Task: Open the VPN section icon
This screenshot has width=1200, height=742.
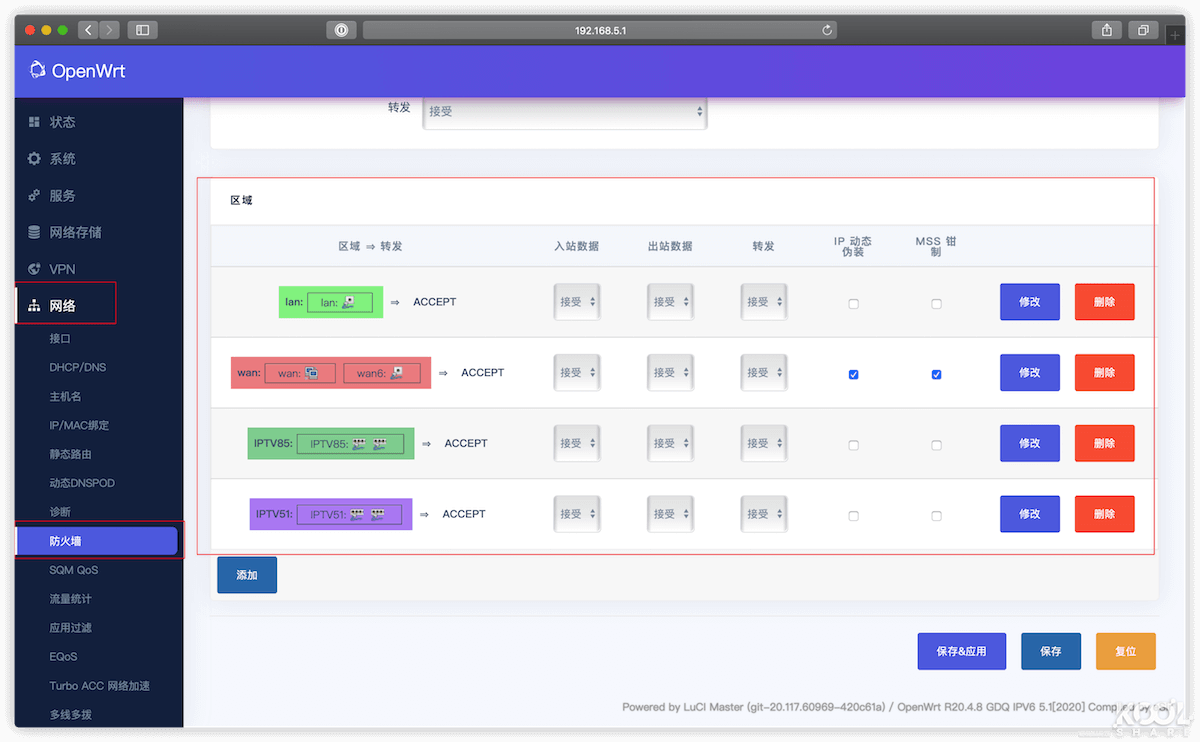Action: (x=36, y=268)
